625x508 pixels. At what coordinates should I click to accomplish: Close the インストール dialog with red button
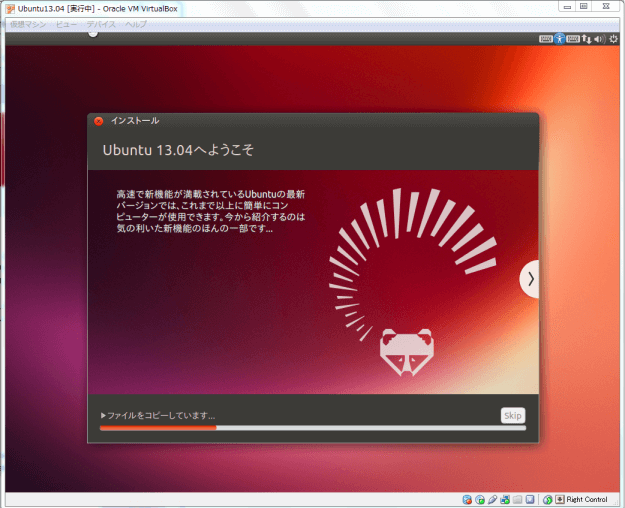98,121
